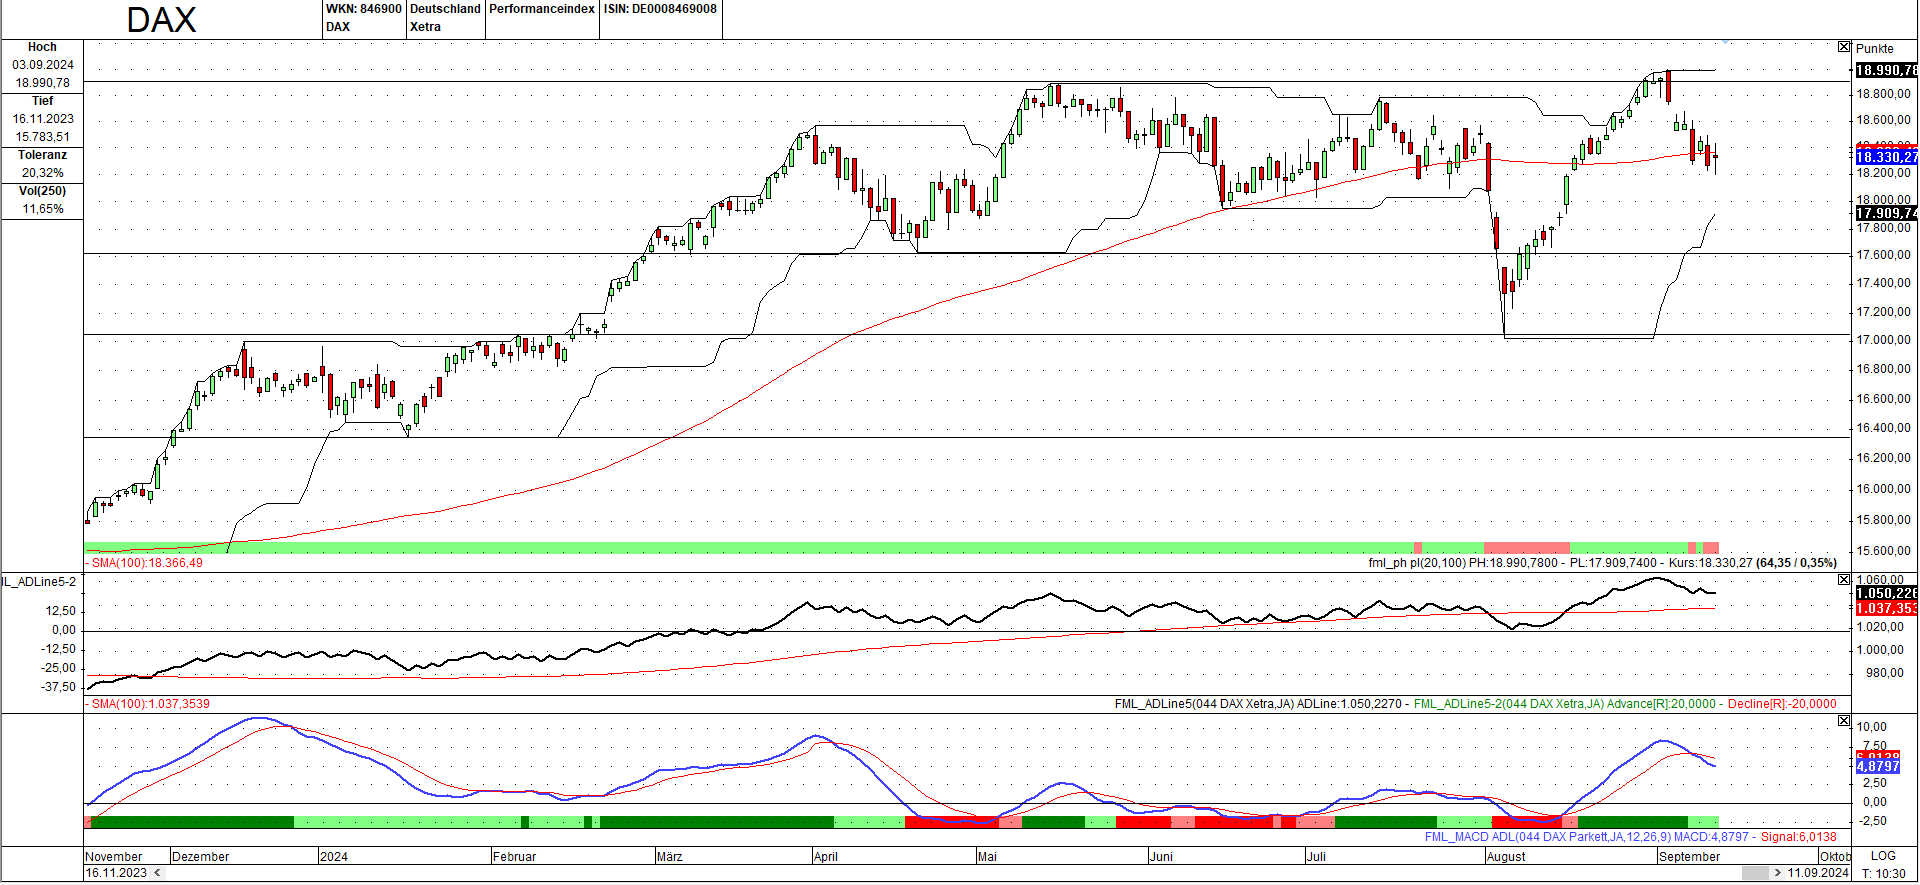
Task: Select the SMA(100):1.037,3539 ADLine legend label
Action: [150, 704]
